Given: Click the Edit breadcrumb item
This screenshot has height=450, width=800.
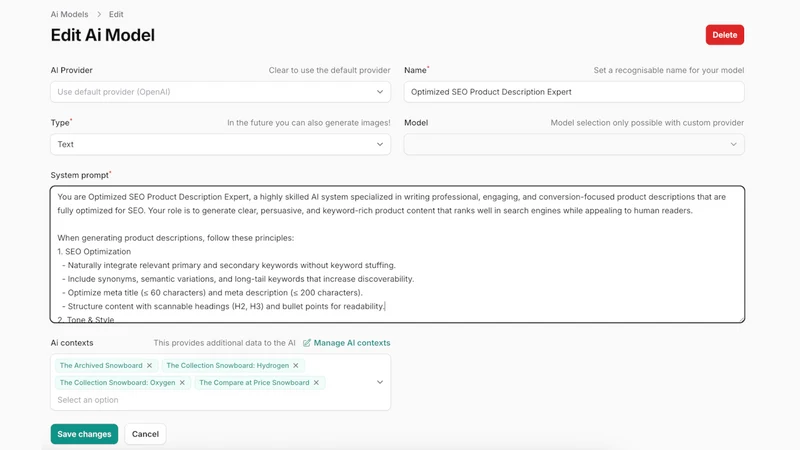Looking at the screenshot, I should point(116,14).
